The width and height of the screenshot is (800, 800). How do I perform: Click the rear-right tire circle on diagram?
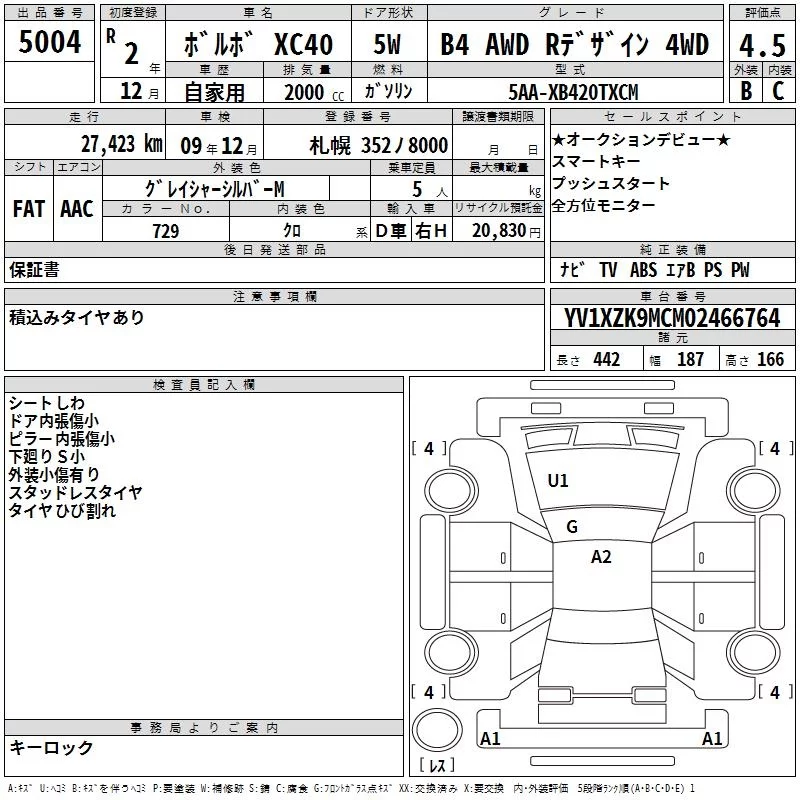(x=754, y=652)
